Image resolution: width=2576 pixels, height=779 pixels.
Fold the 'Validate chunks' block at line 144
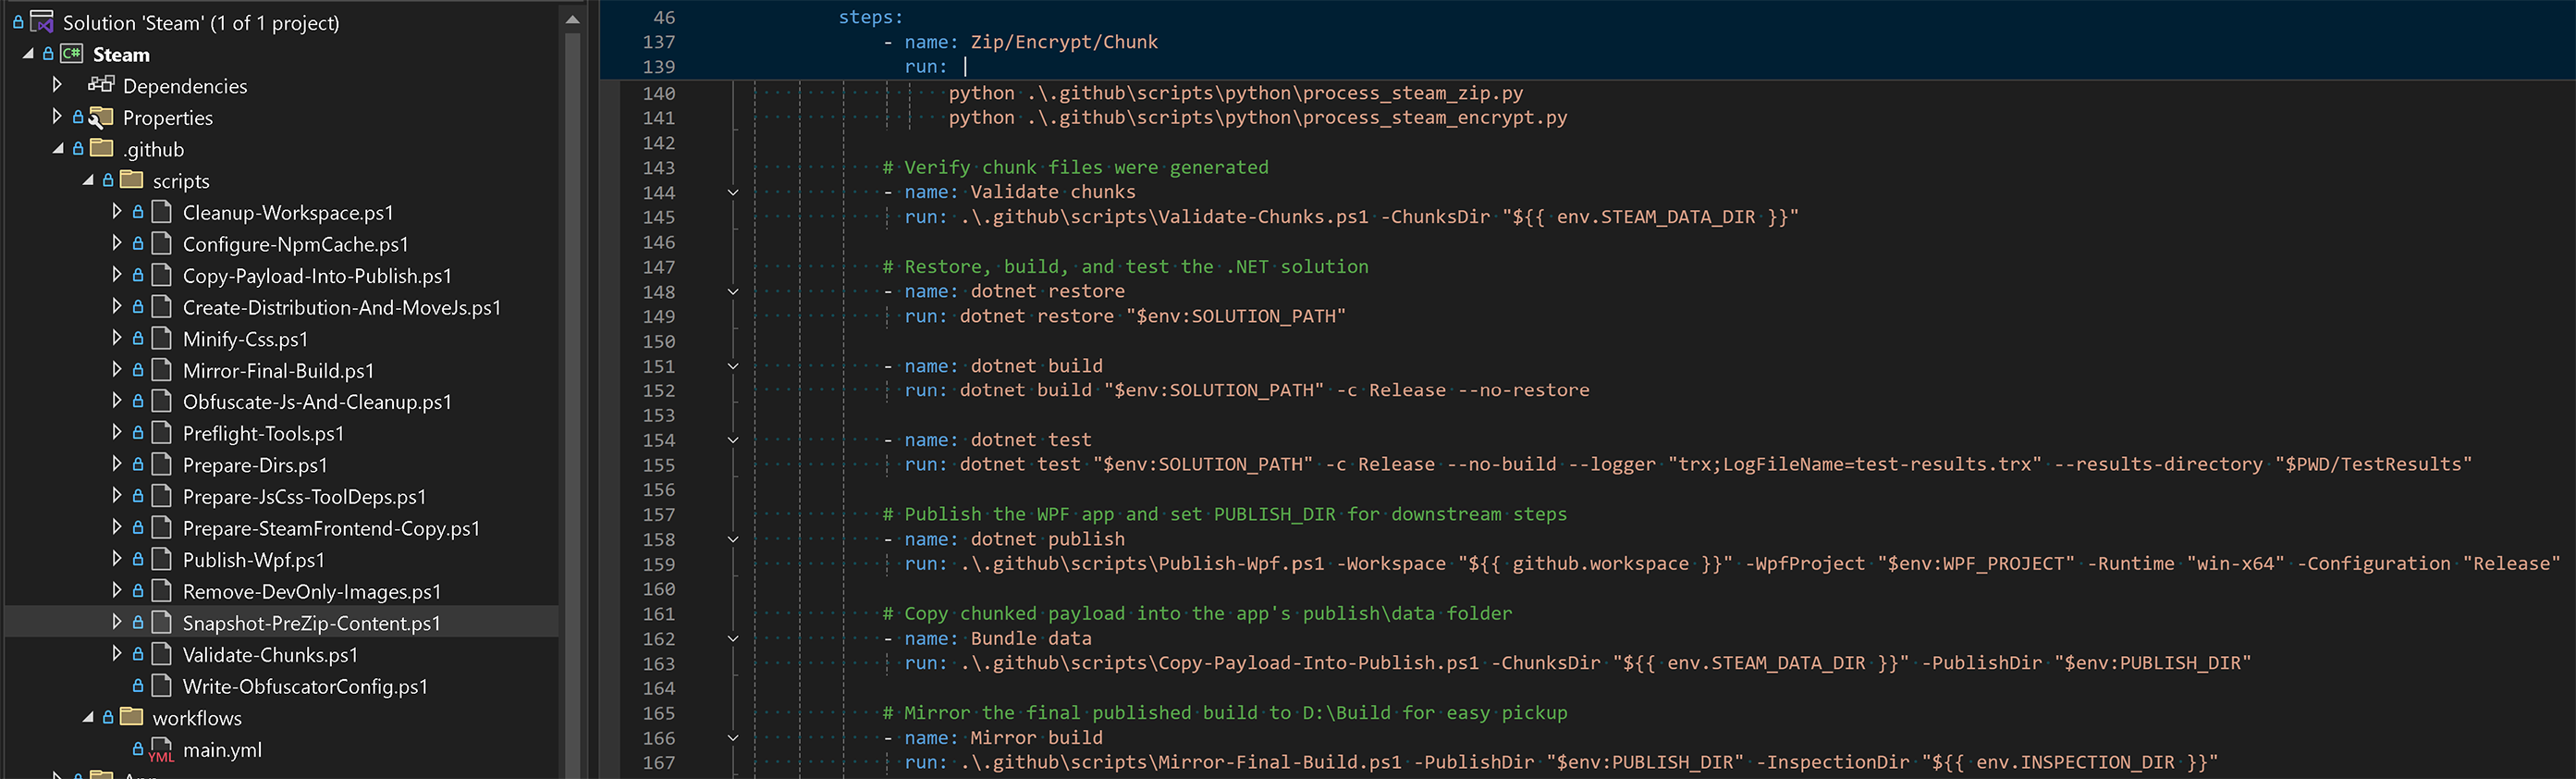pyautogui.click(x=733, y=192)
